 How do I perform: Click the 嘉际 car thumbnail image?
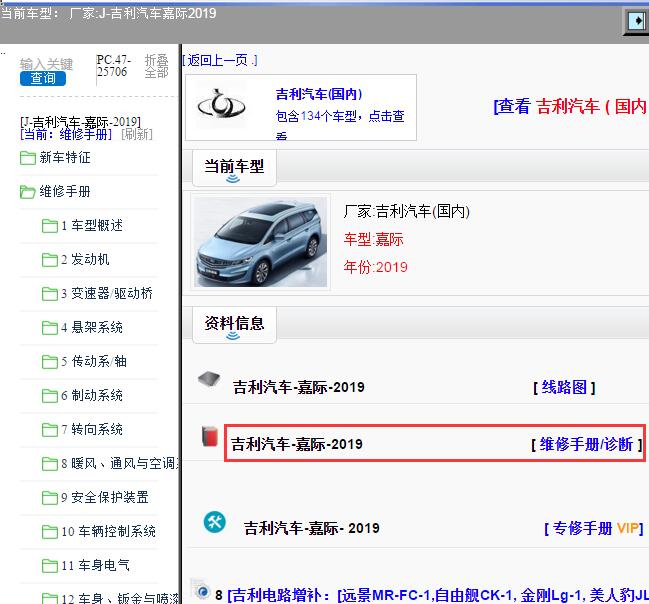pyautogui.click(x=260, y=242)
